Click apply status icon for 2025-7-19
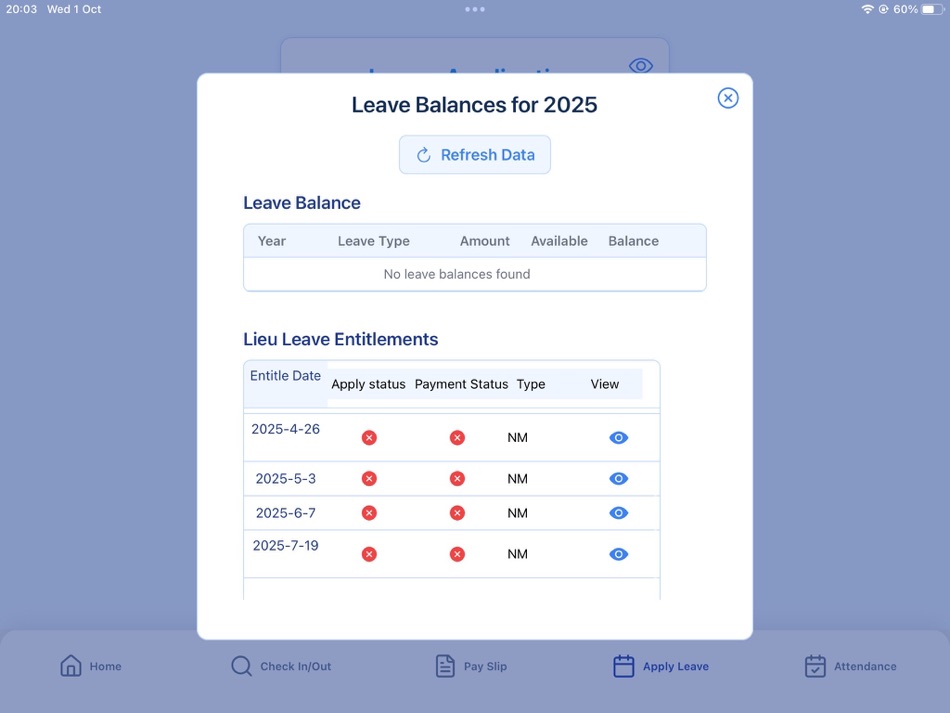The width and height of the screenshot is (950, 713). point(369,554)
